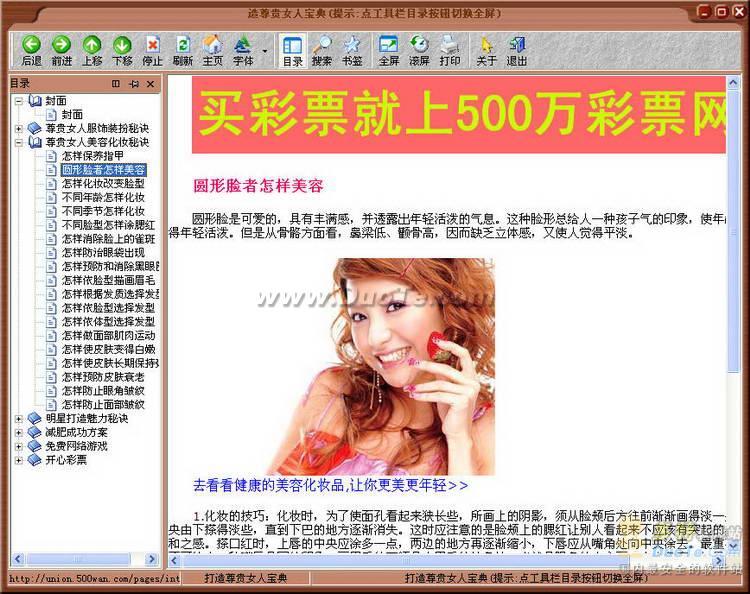Click the 上移 up arrow icon

(92, 45)
